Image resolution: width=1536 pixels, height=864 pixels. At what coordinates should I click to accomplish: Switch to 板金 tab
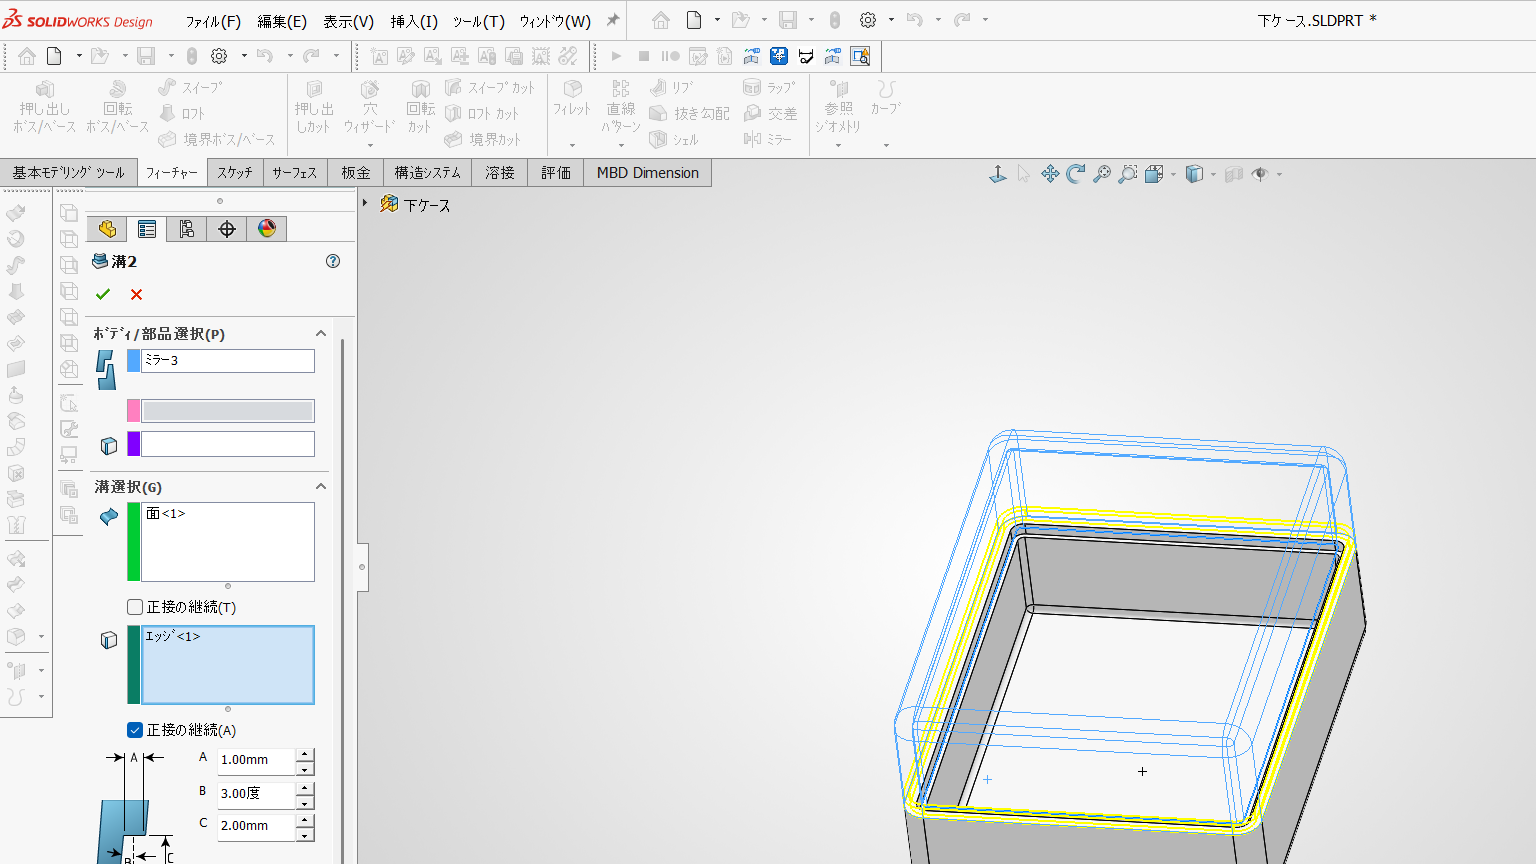(355, 173)
